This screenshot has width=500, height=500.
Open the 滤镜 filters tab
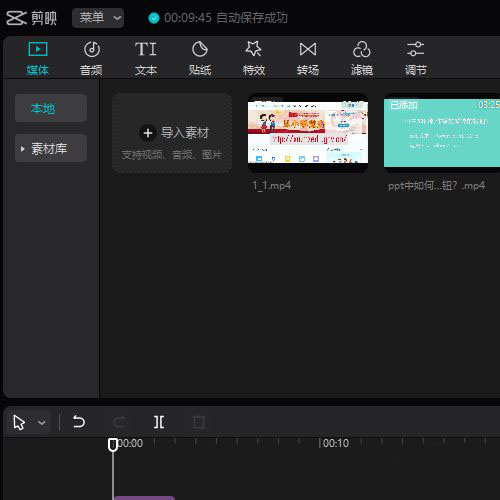(x=362, y=58)
